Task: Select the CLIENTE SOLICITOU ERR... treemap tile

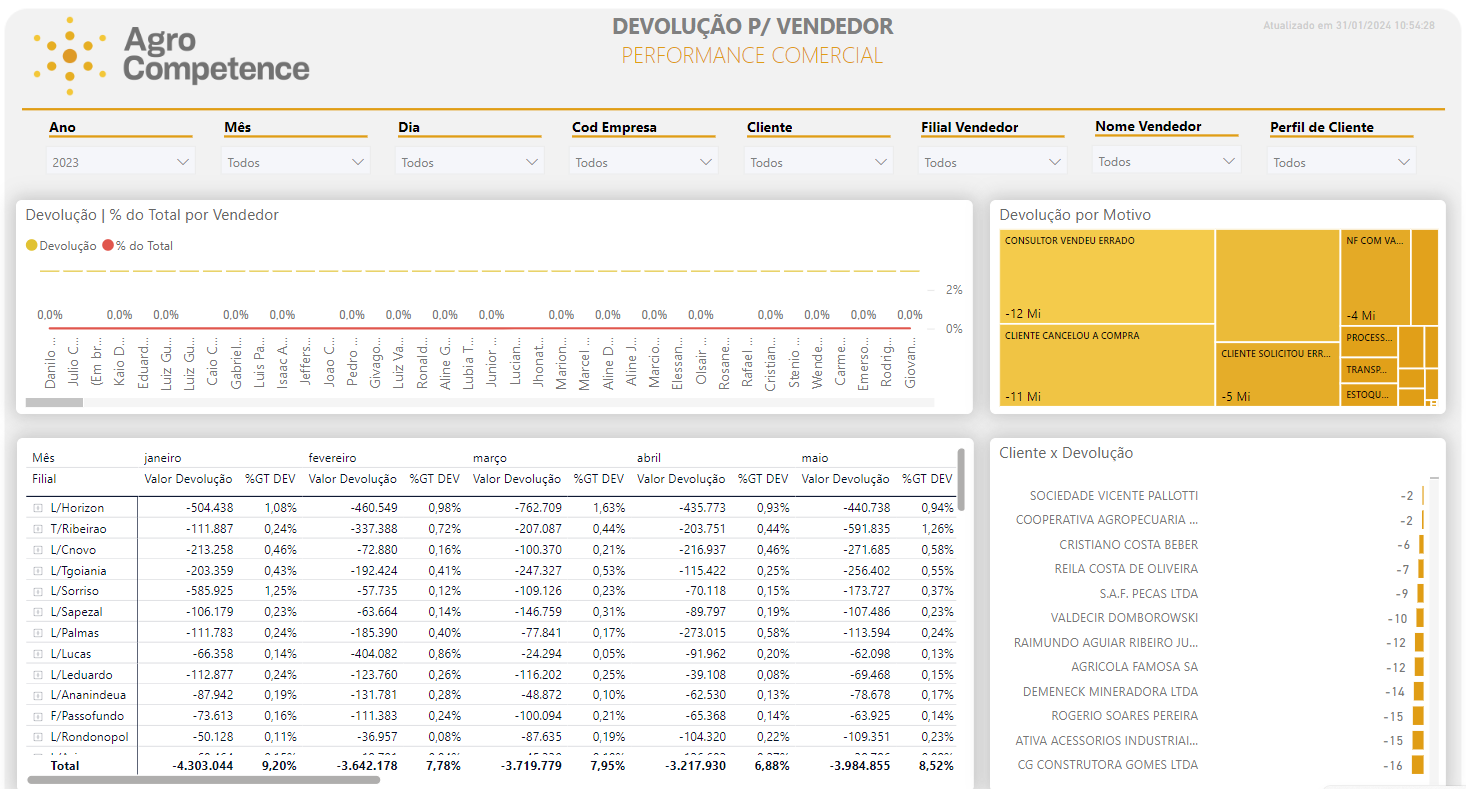Action: (1278, 375)
